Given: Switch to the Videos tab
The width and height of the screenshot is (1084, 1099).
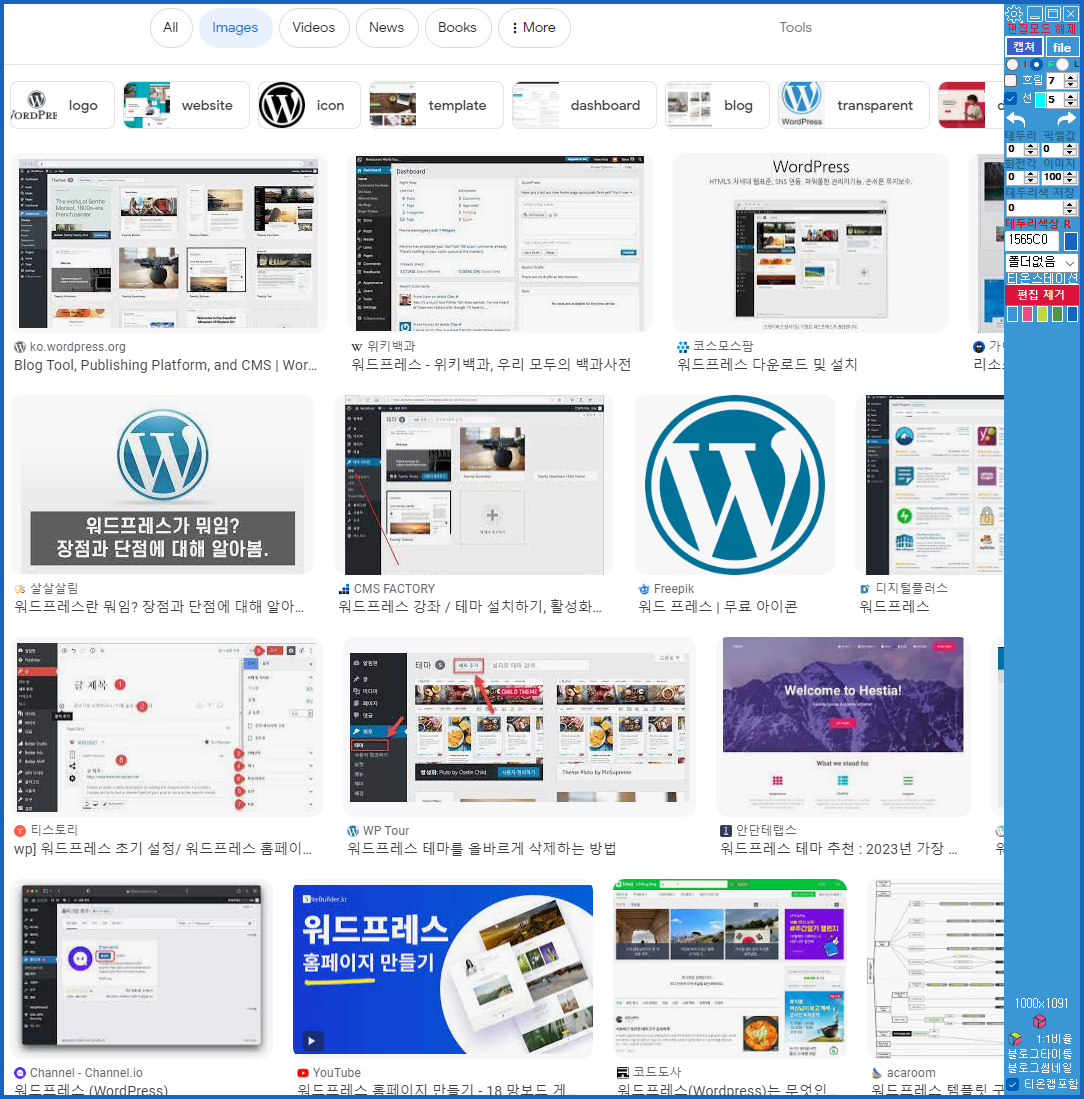Looking at the screenshot, I should (x=314, y=27).
